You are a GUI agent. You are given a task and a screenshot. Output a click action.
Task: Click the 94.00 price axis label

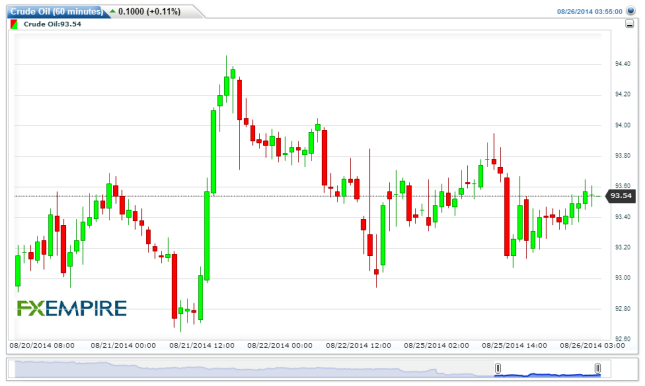click(622, 125)
